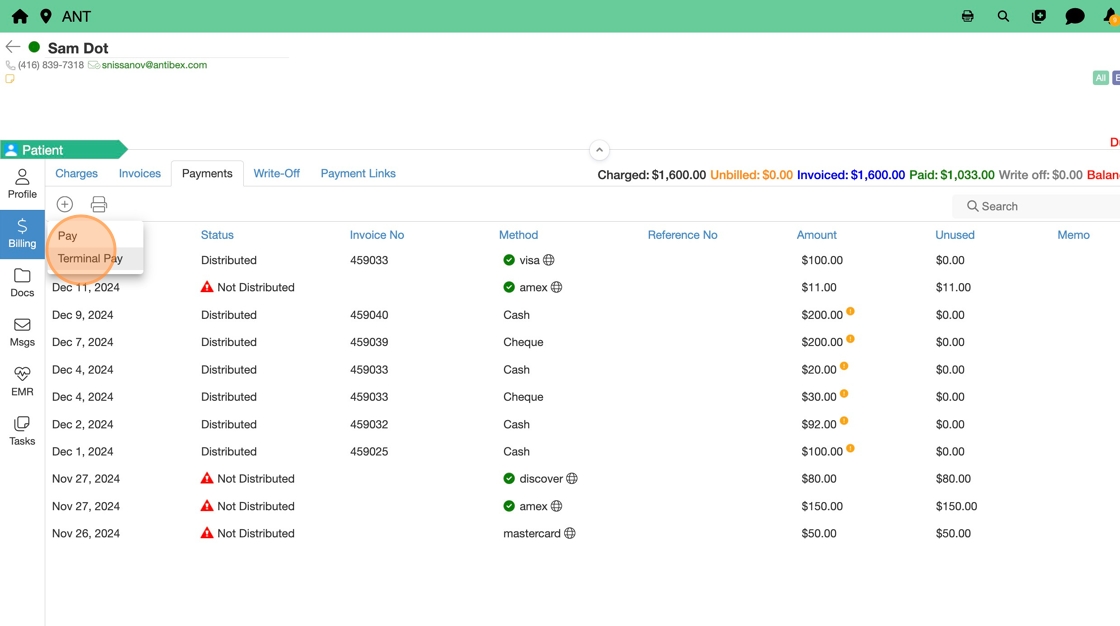Click the patient email address link
Viewport: 1120px width, 626px height.
pos(154,65)
